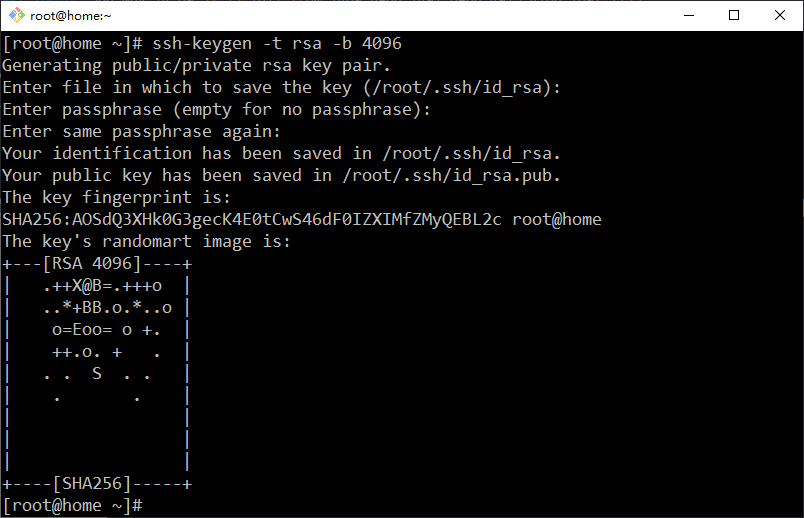804x518 pixels.
Task: Click the Git Bash icon in title bar
Action: click(16, 15)
